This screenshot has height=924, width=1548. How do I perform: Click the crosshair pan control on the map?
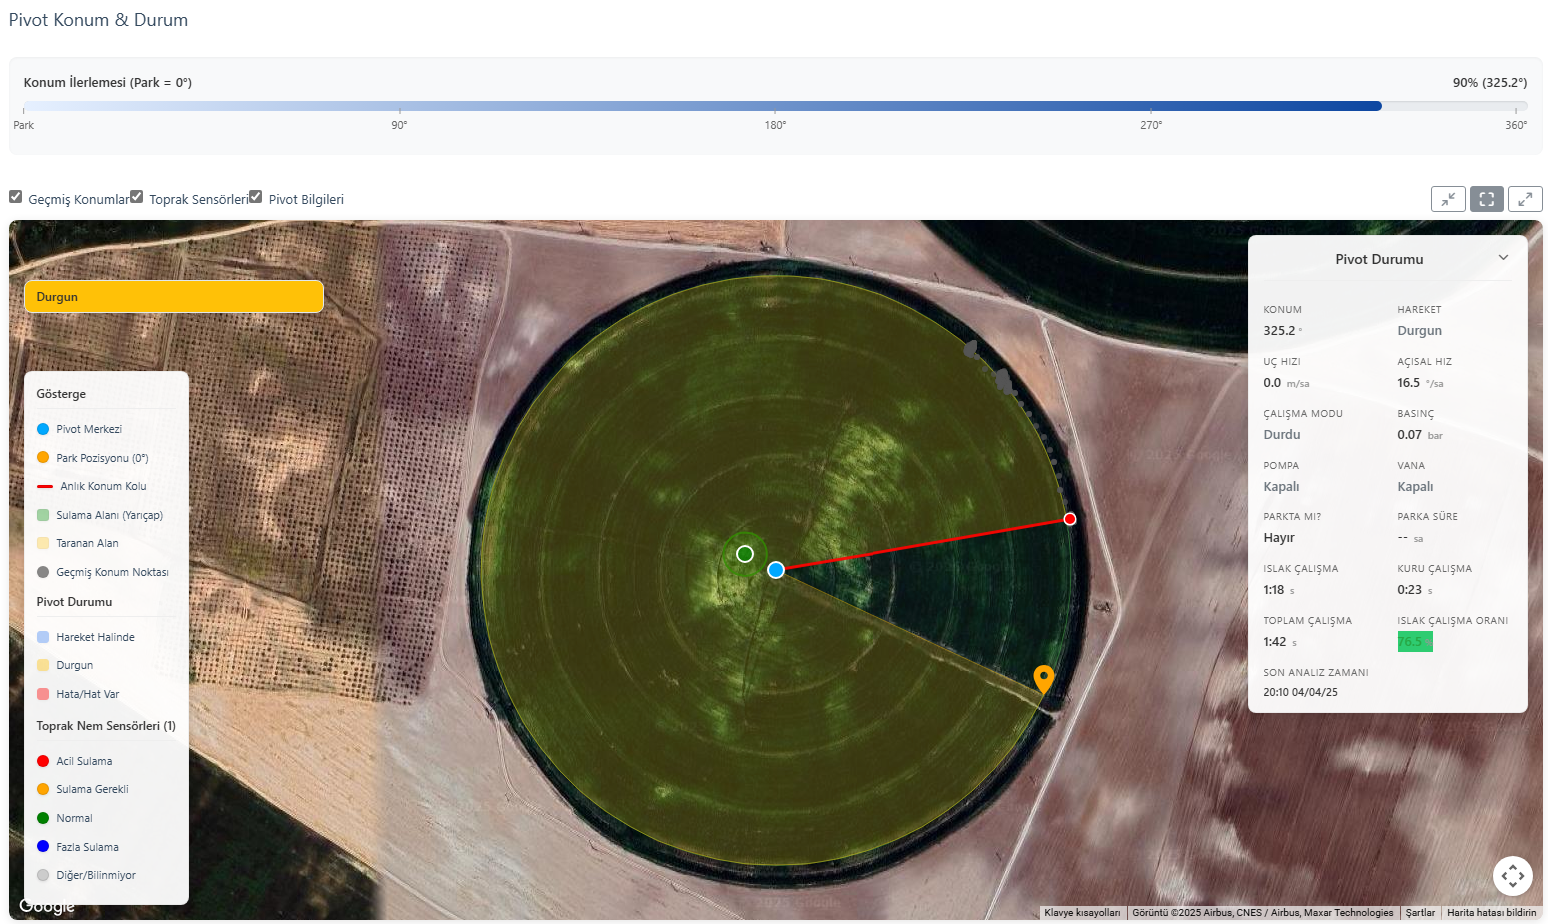(x=1513, y=875)
